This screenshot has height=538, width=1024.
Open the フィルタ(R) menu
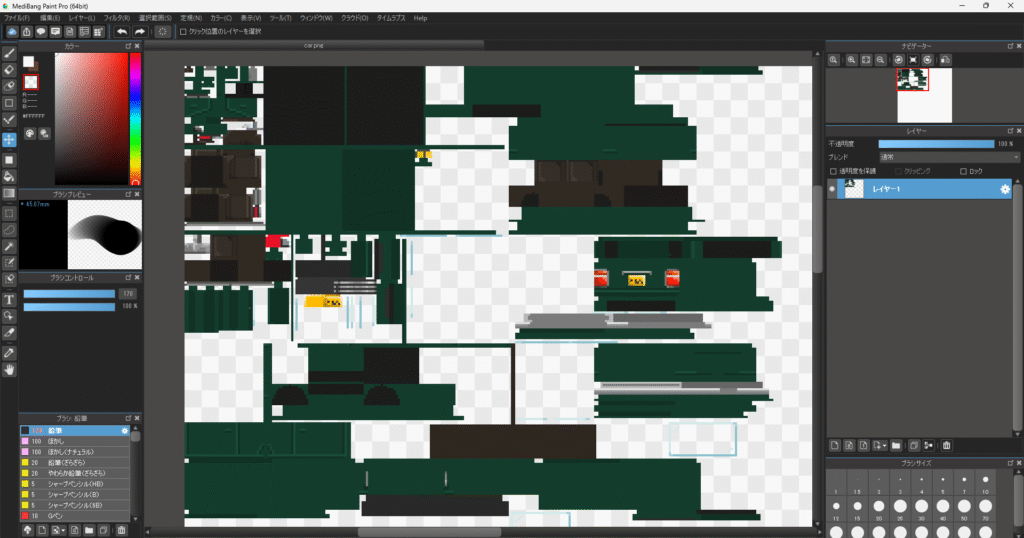tap(116, 18)
